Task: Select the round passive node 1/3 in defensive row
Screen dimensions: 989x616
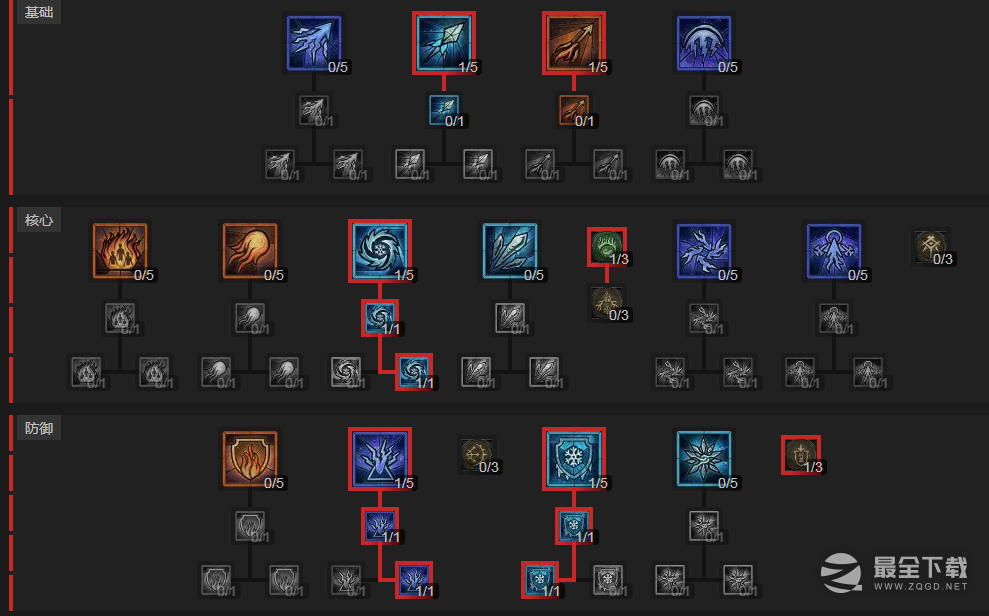Action: (801, 455)
